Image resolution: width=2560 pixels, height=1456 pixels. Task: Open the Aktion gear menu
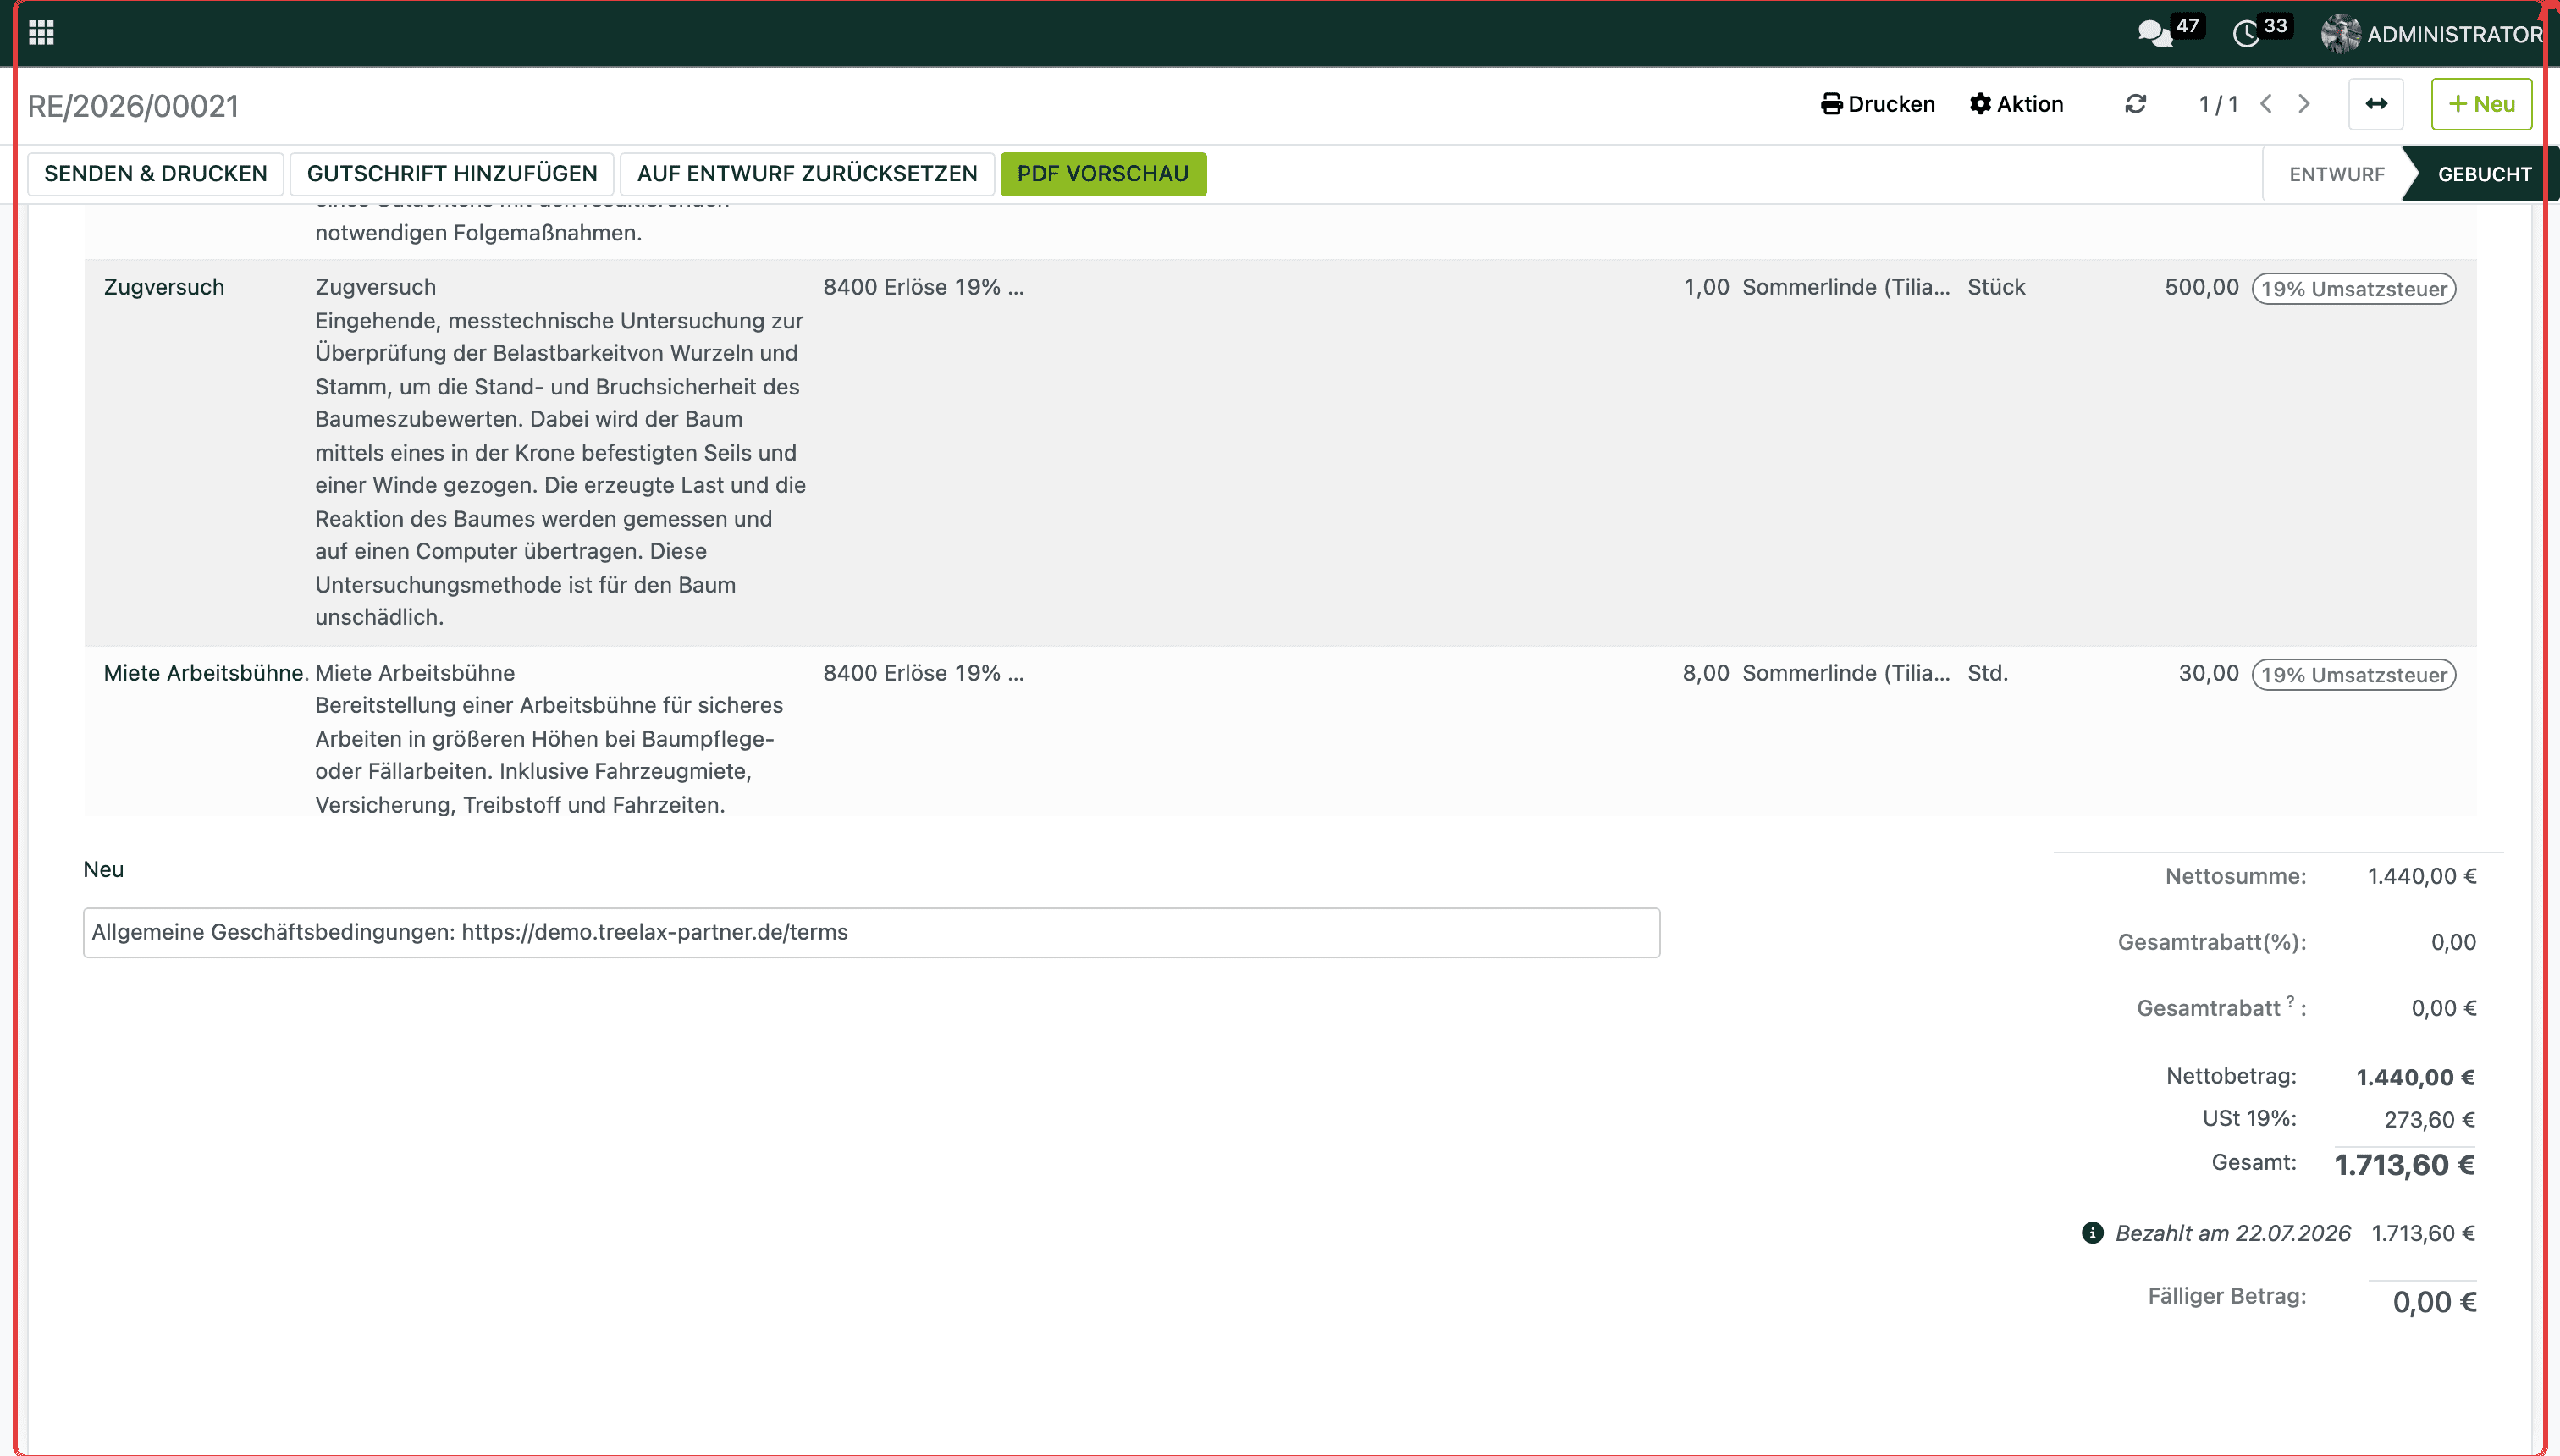tap(2016, 104)
